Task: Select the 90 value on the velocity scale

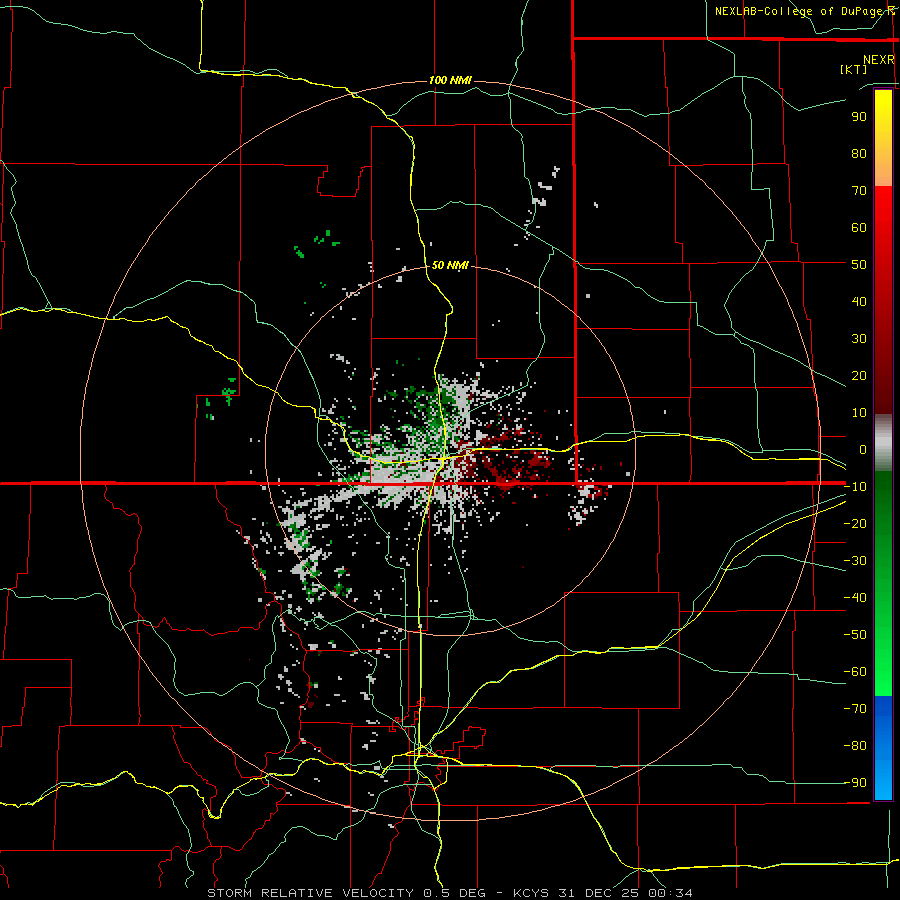Action: click(x=859, y=117)
